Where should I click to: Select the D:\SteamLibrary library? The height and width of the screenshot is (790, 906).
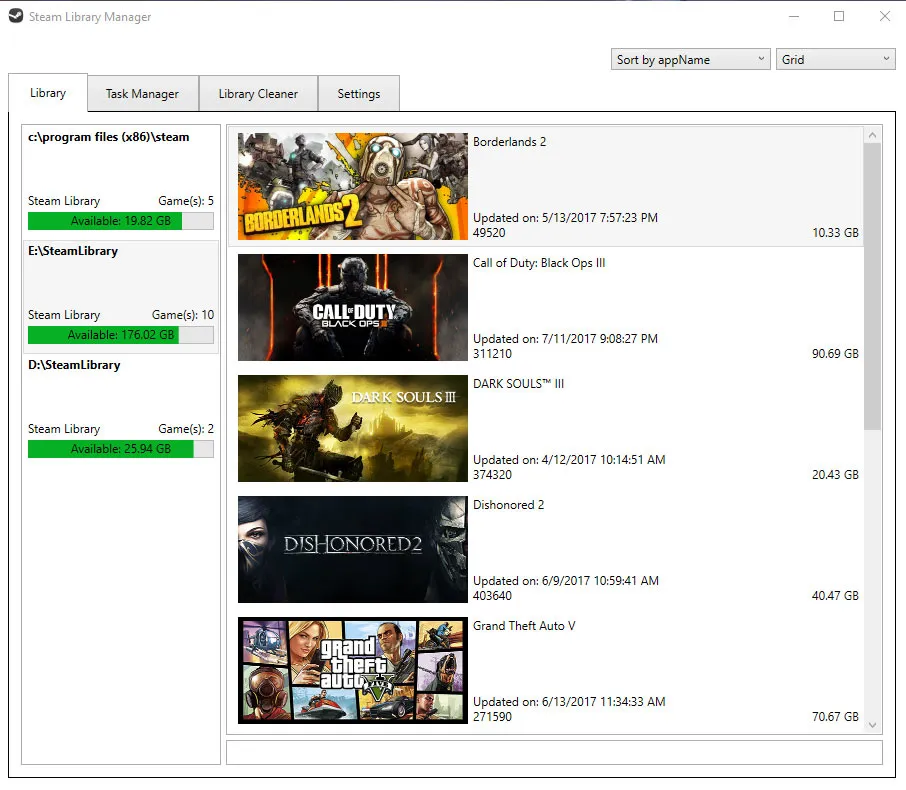coord(121,410)
